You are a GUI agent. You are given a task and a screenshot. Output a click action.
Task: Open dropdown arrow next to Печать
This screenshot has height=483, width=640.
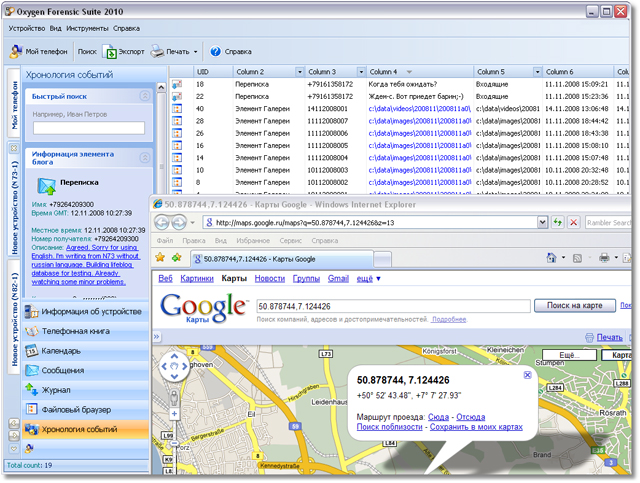click(x=196, y=52)
